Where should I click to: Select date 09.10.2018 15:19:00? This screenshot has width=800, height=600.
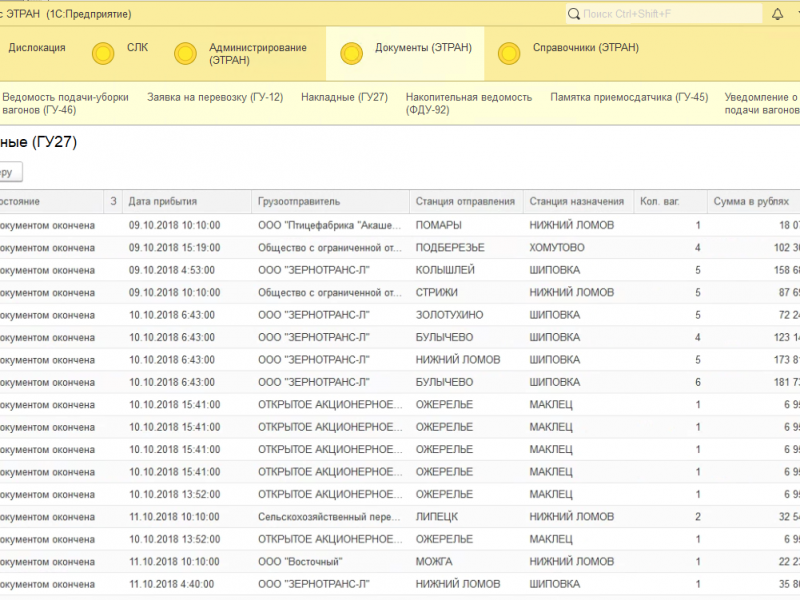pyautogui.click(x=174, y=247)
